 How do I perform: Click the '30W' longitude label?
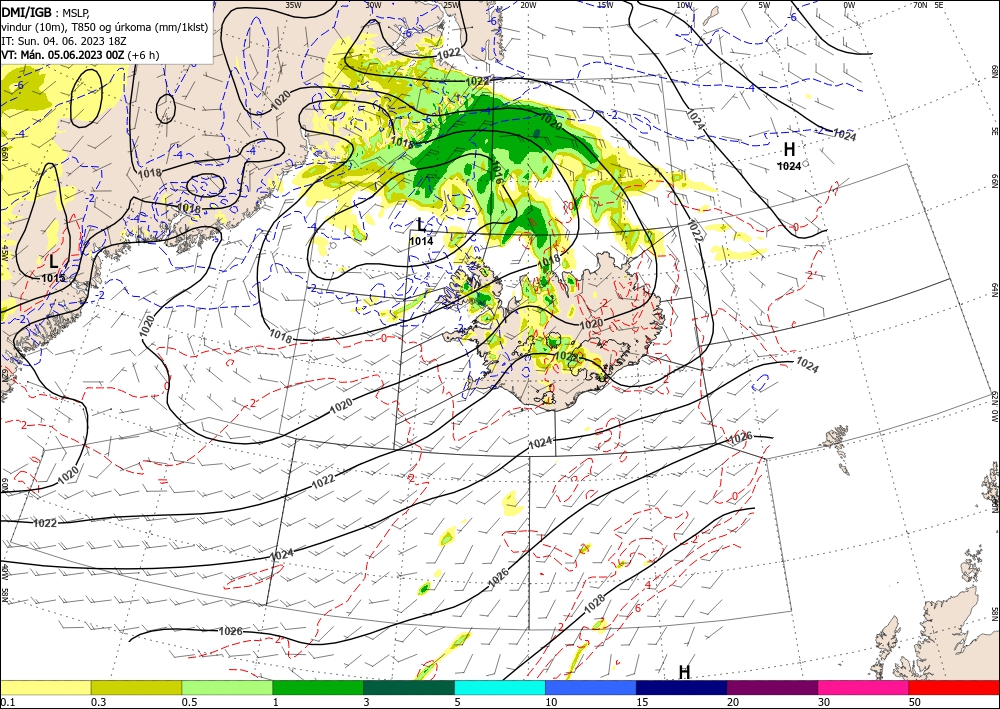pyautogui.click(x=373, y=5)
